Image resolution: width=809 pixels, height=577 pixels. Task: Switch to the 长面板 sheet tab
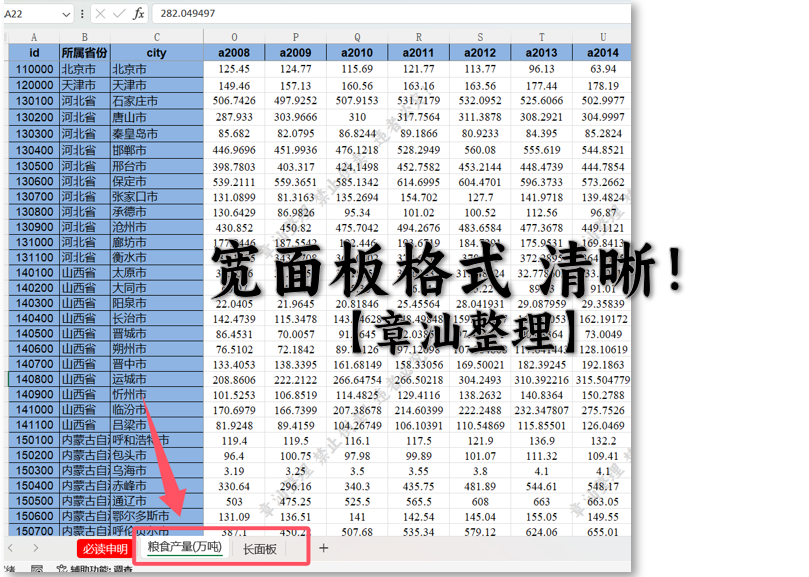coord(260,549)
